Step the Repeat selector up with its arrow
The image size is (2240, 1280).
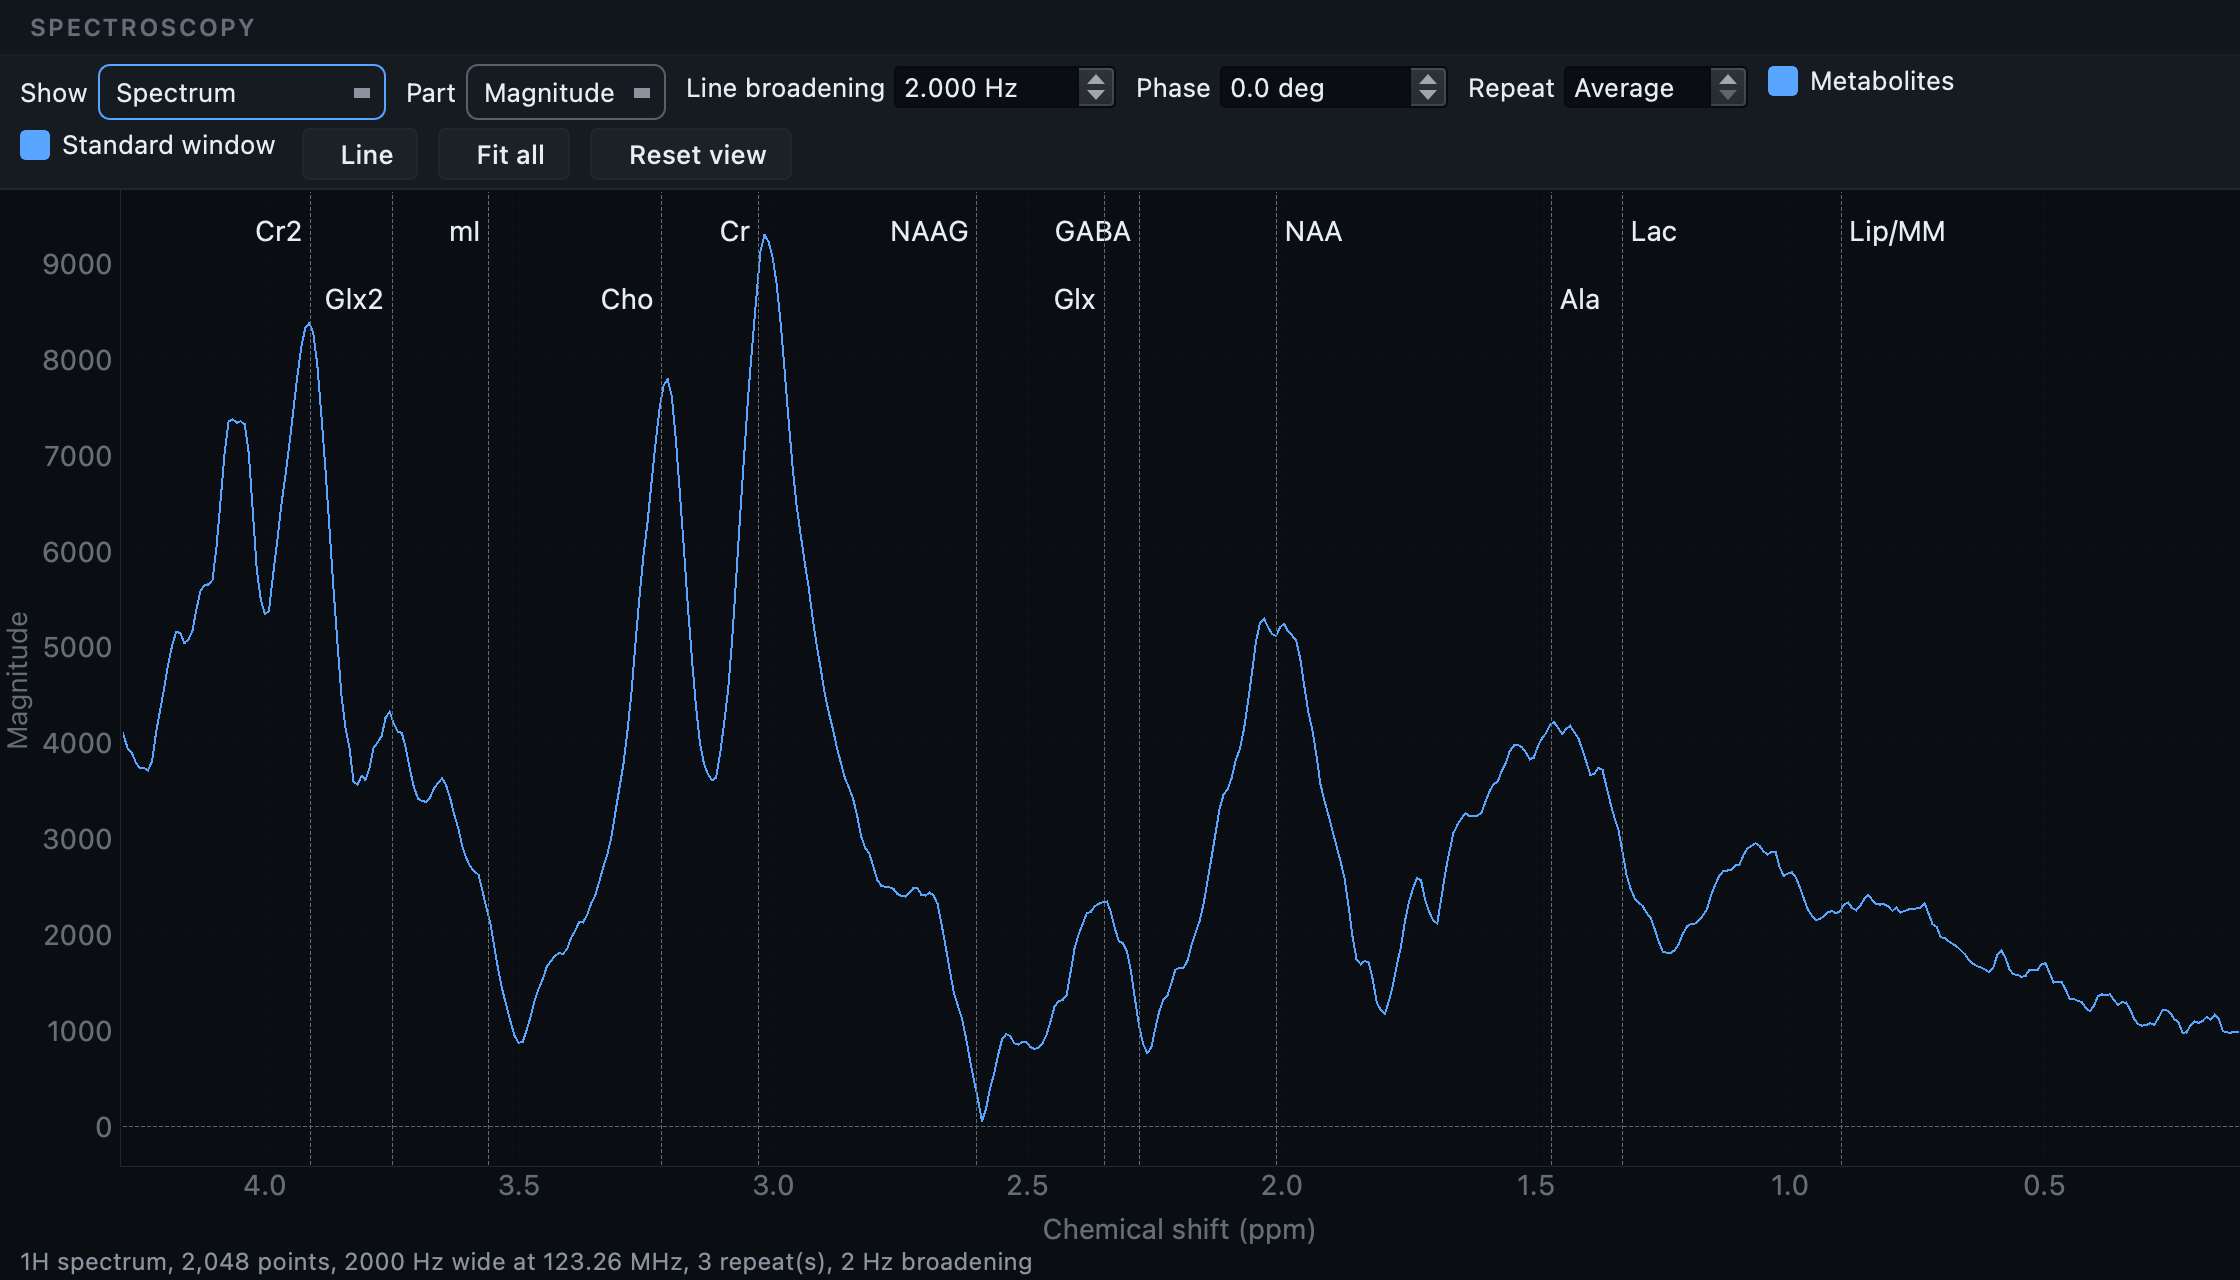point(1728,79)
